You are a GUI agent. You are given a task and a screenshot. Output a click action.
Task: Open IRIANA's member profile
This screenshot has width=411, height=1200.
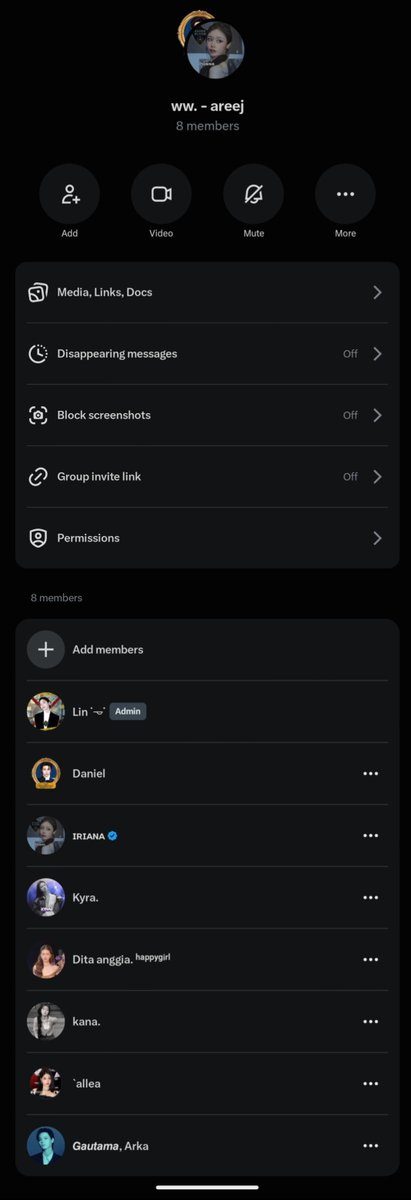(x=207, y=835)
